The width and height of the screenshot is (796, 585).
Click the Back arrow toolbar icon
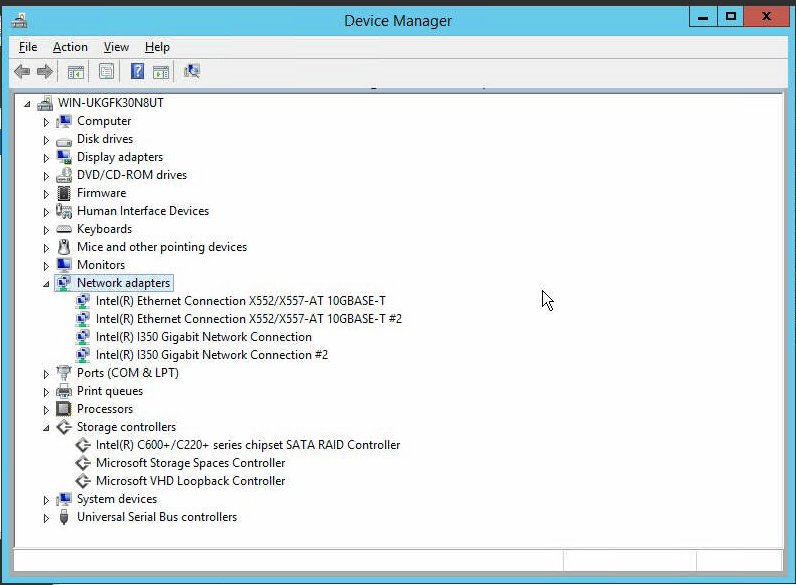pyautogui.click(x=22, y=72)
